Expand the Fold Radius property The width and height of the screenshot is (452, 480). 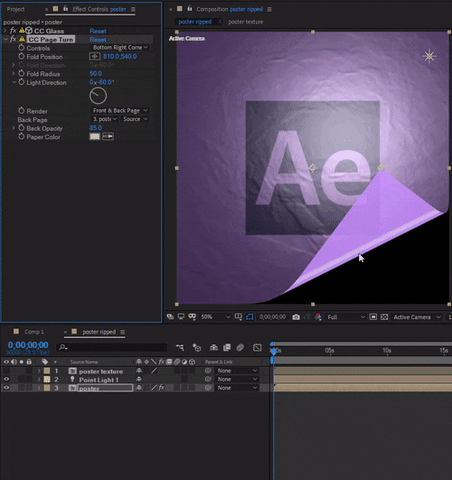[13, 74]
